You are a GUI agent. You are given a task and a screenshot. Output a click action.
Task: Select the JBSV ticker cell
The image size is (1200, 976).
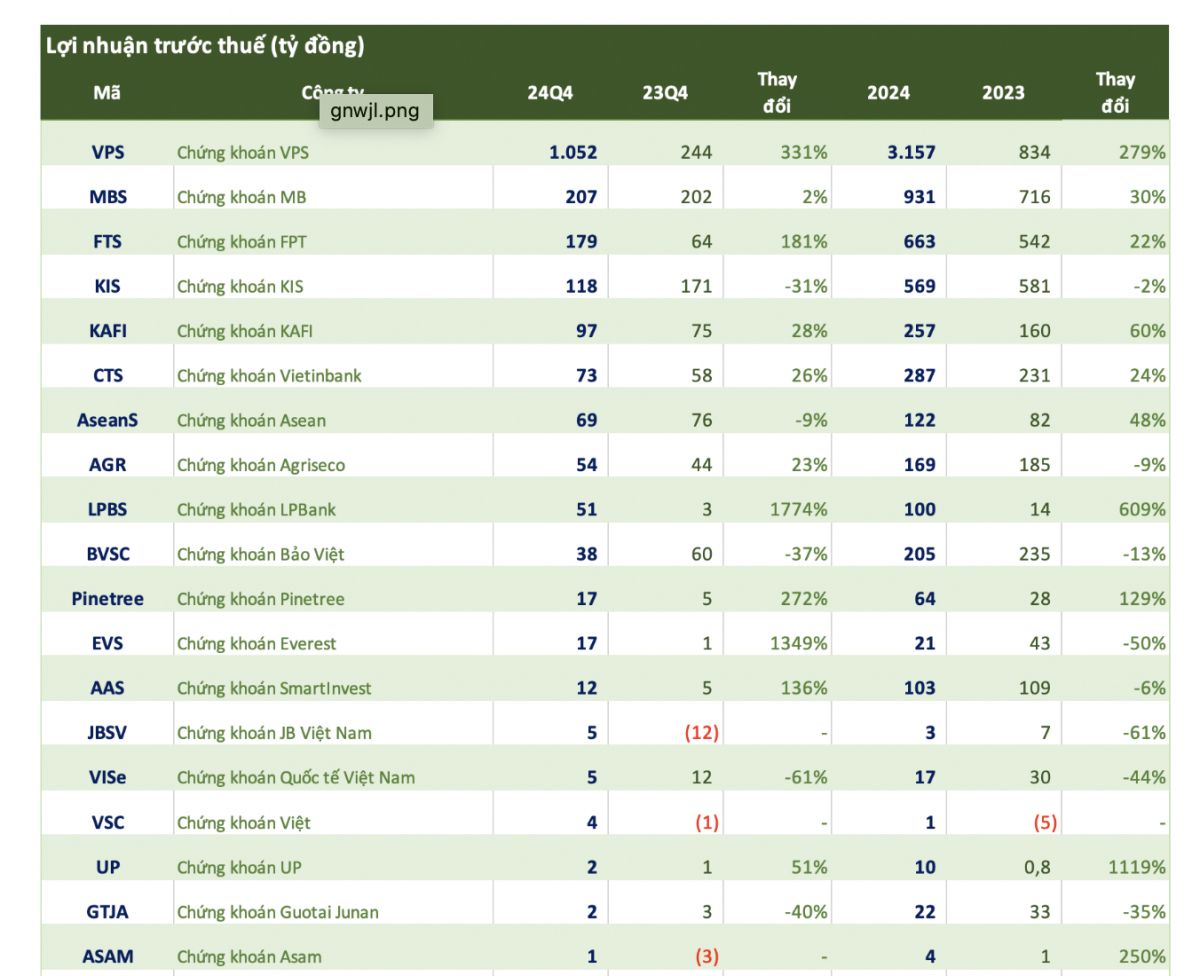point(107,732)
